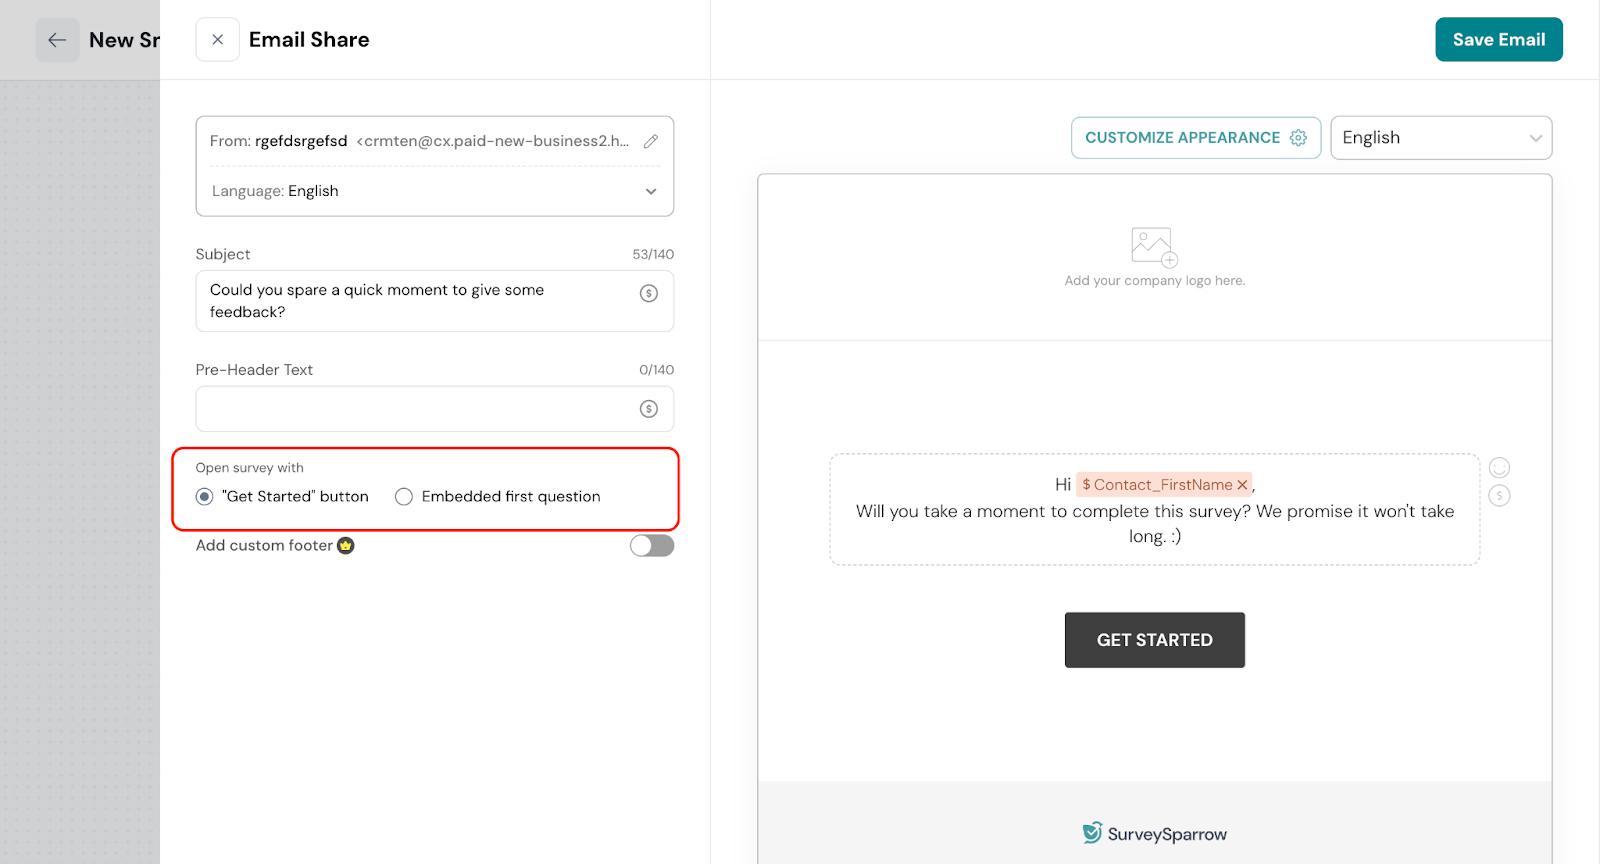The height and width of the screenshot is (864, 1600).
Task: Insert variable in Subject field
Action: point(649,293)
